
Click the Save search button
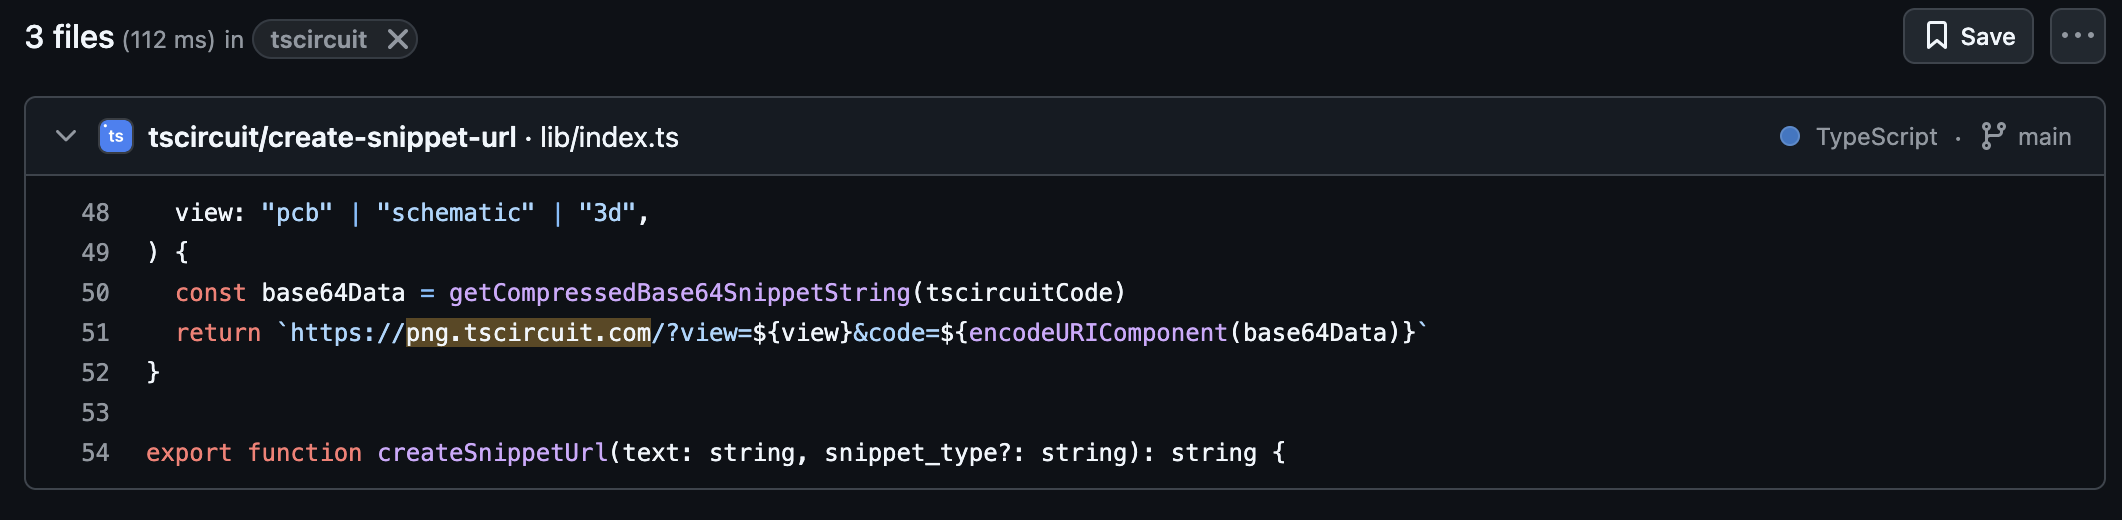(x=1967, y=37)
